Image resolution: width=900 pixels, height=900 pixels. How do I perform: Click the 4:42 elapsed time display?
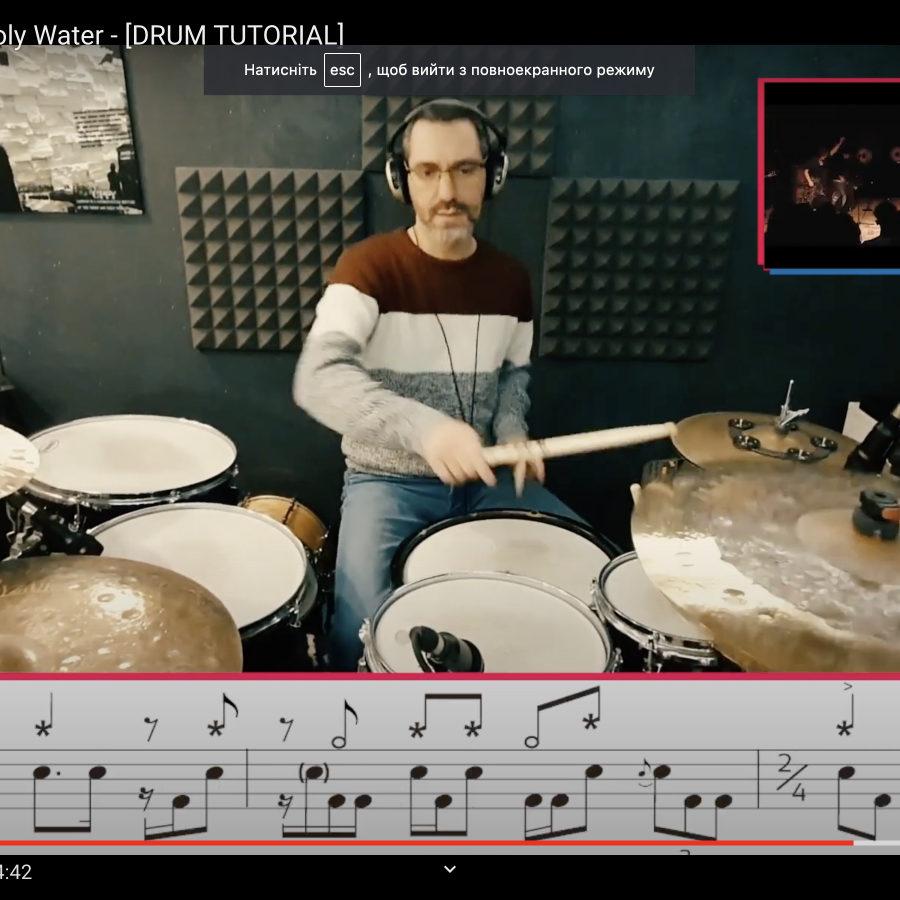tap(16, 872)
